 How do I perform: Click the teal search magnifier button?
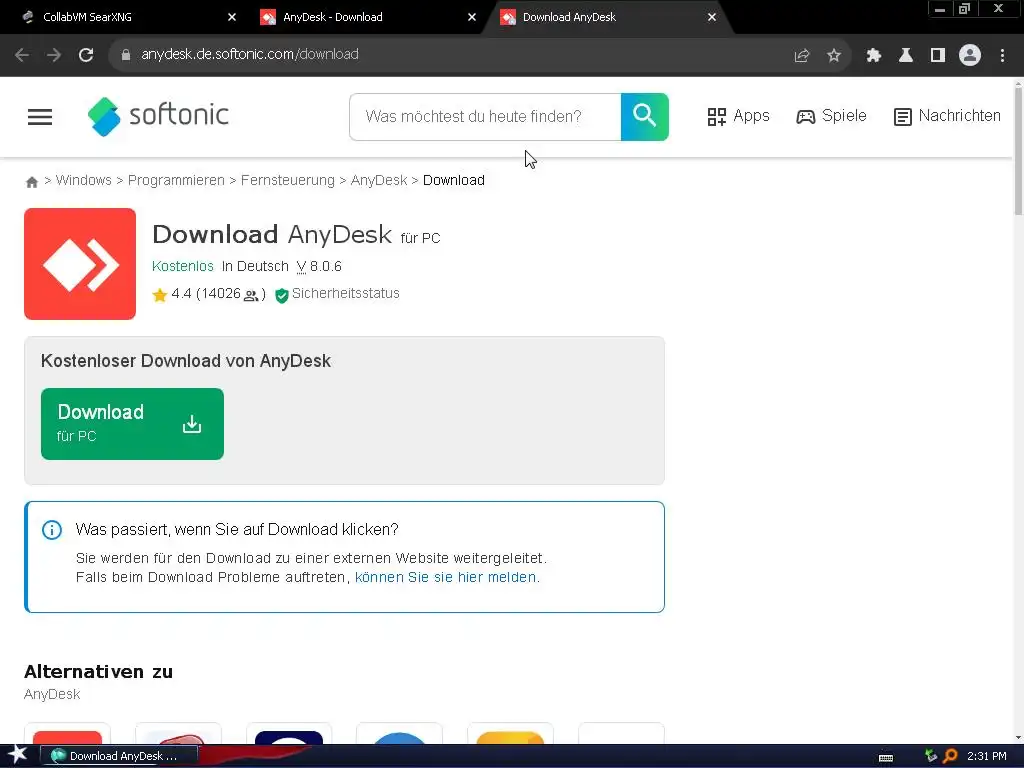click(645, 117)
